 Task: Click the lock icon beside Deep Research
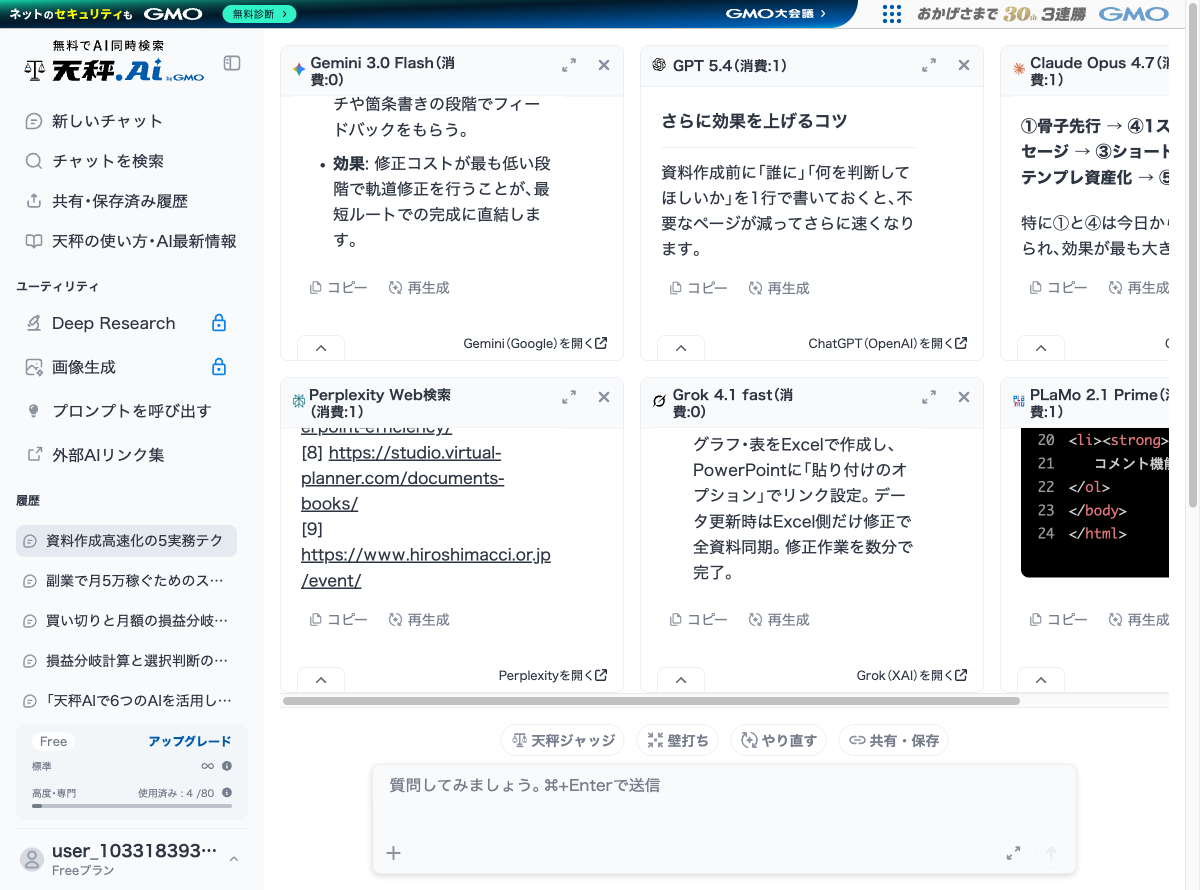click(219, 323)
